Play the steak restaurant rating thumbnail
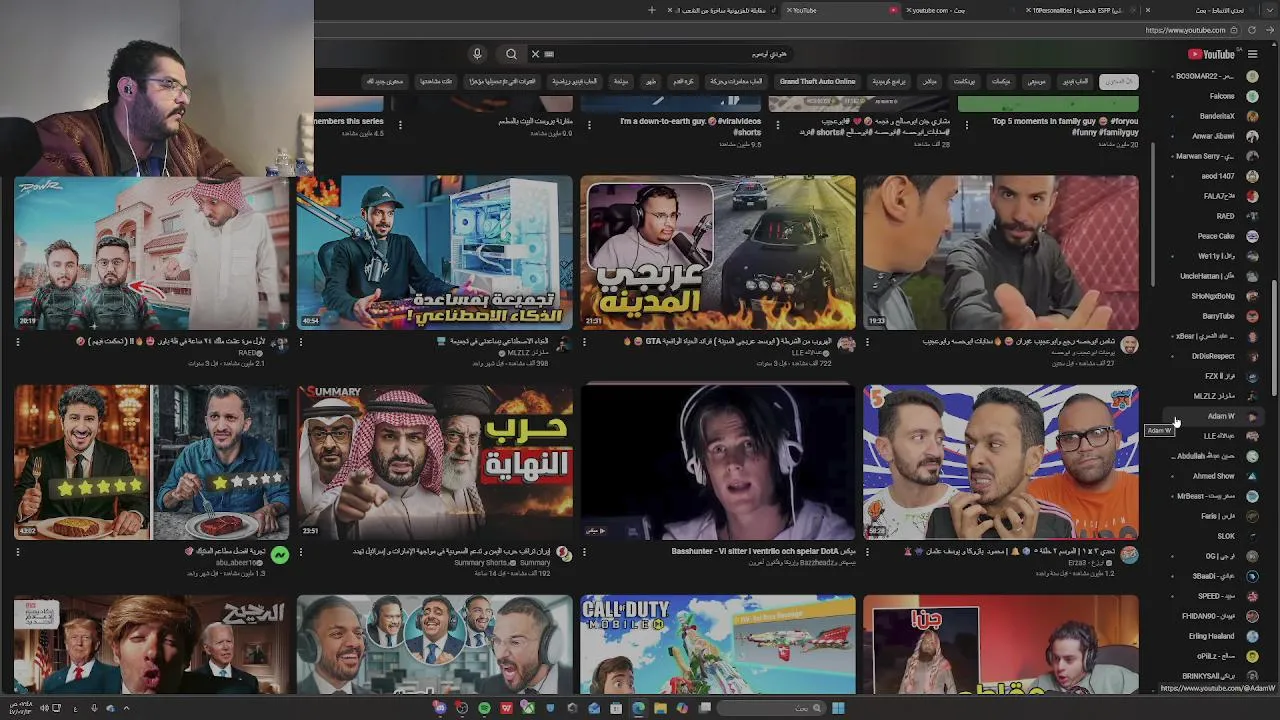Viewport: 1280px width, 720px height. (151, 462)
